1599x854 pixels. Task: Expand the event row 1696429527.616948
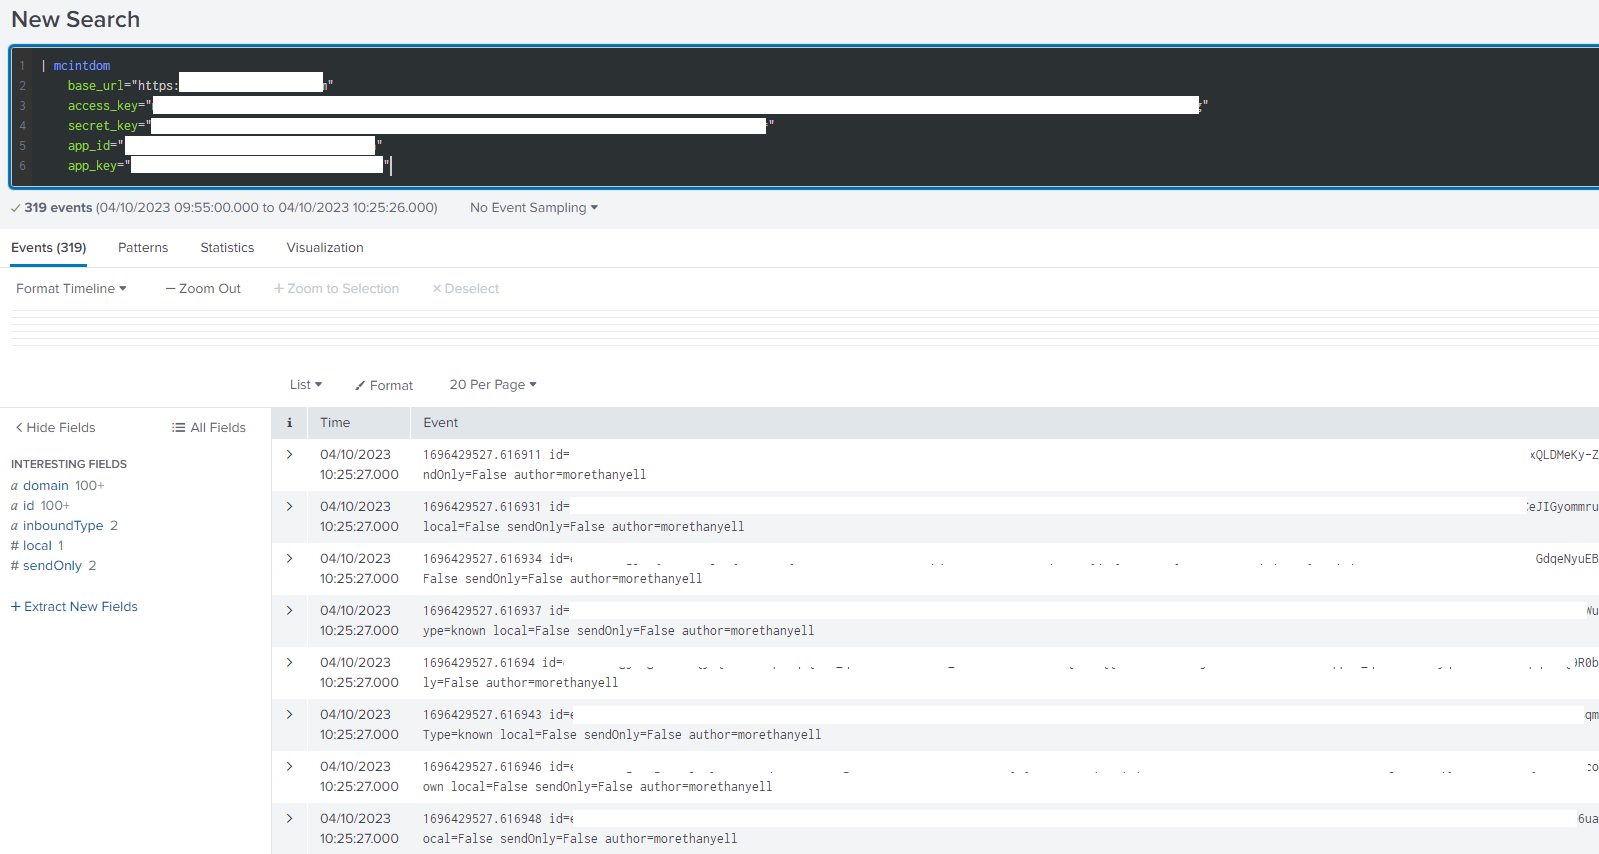point(290,818)
